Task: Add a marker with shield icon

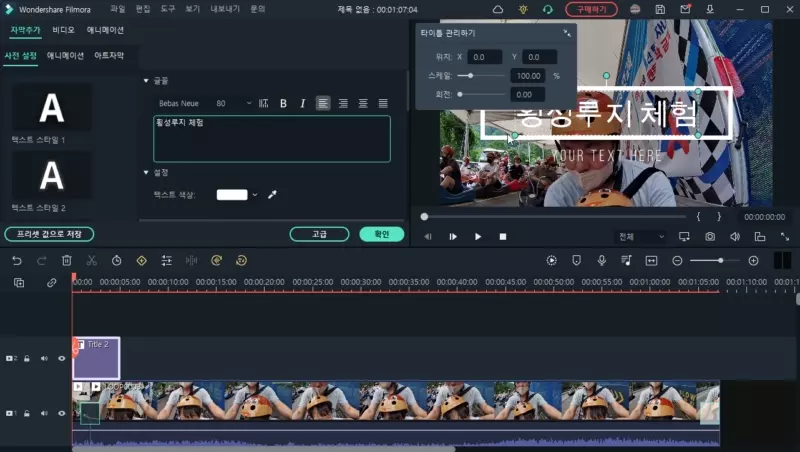Action: tap(577, 261)
